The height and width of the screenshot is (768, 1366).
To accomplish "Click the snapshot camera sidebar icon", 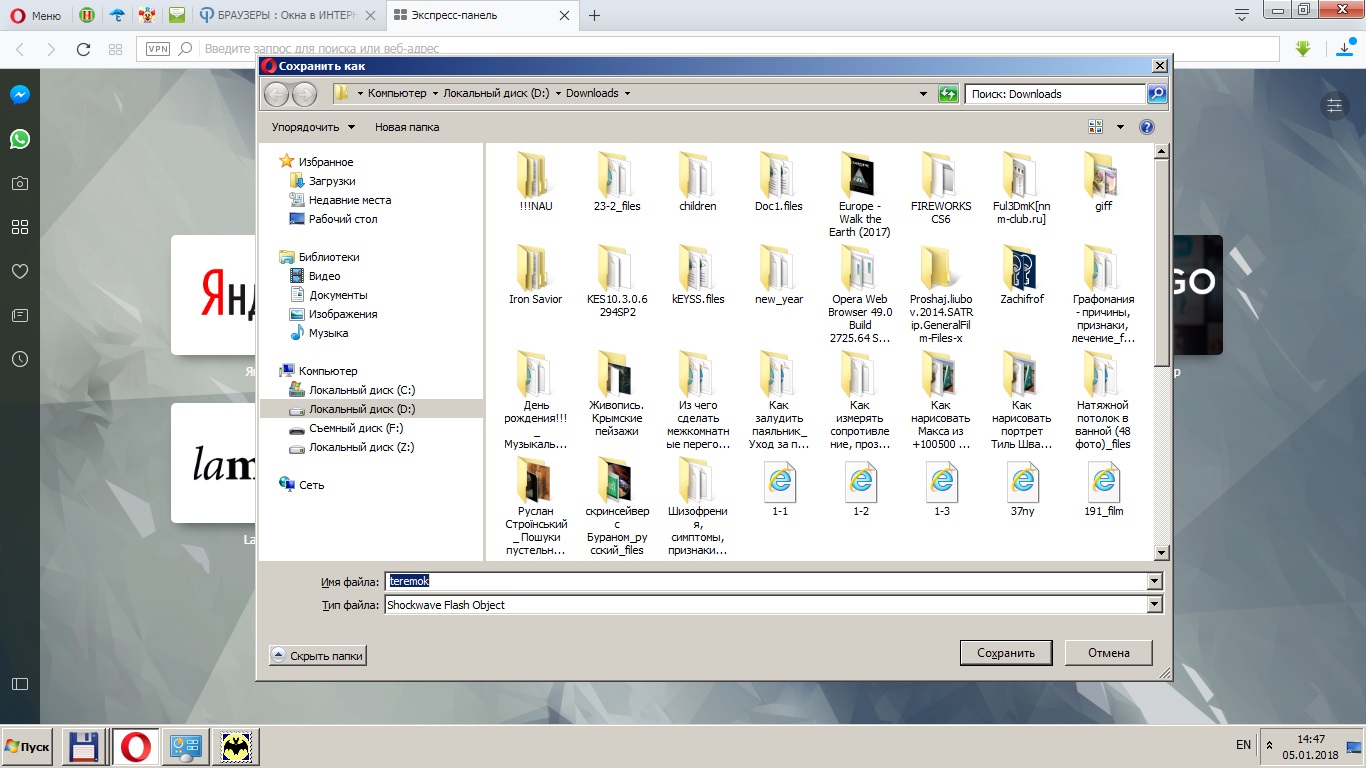I will [x=20, y=183].
